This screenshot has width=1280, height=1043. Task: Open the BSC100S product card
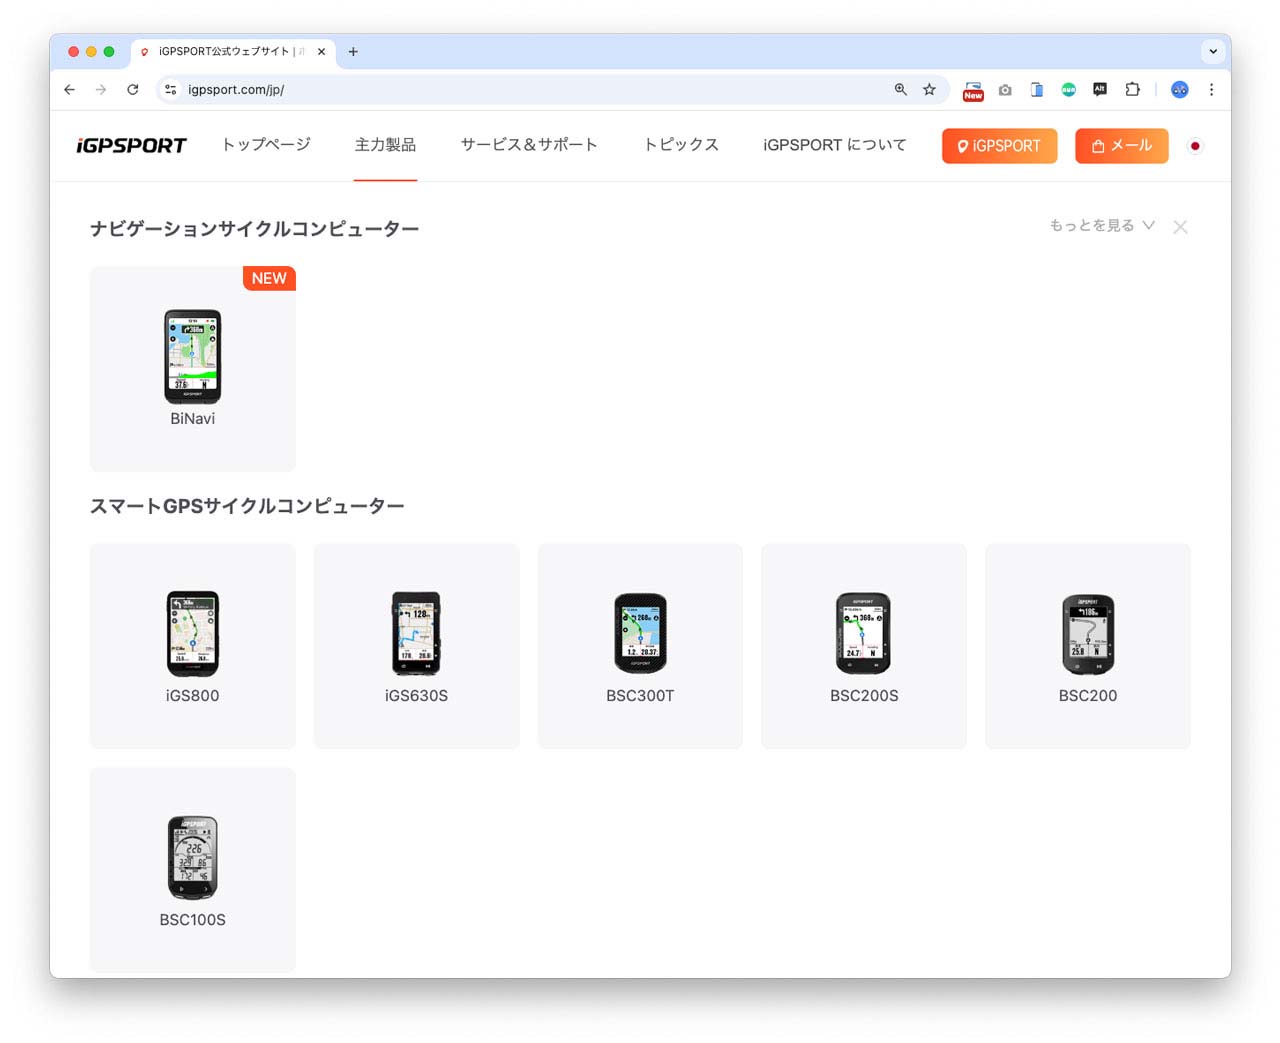tap(193, 869)
